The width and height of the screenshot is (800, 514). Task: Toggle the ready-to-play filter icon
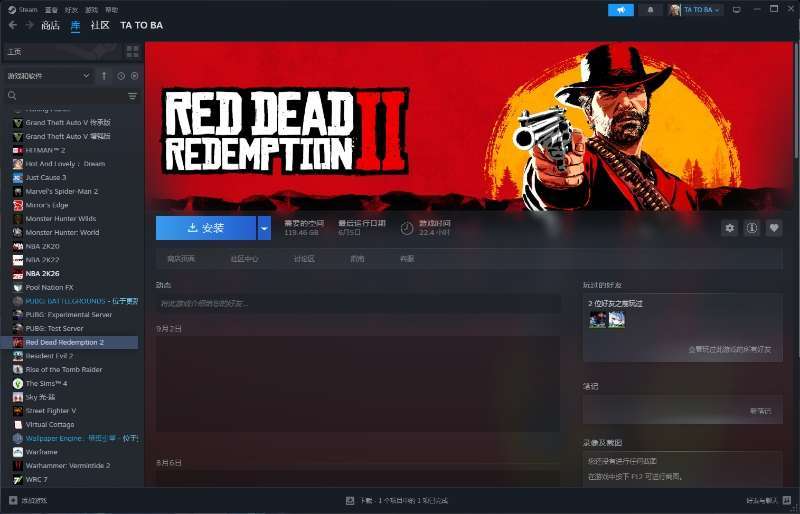pos(135,76)
